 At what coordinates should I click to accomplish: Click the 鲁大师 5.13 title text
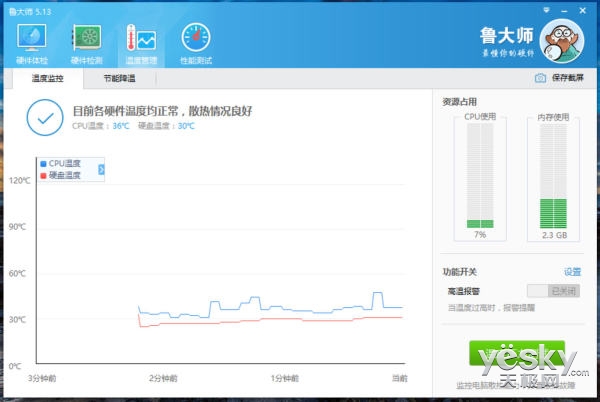30,11
